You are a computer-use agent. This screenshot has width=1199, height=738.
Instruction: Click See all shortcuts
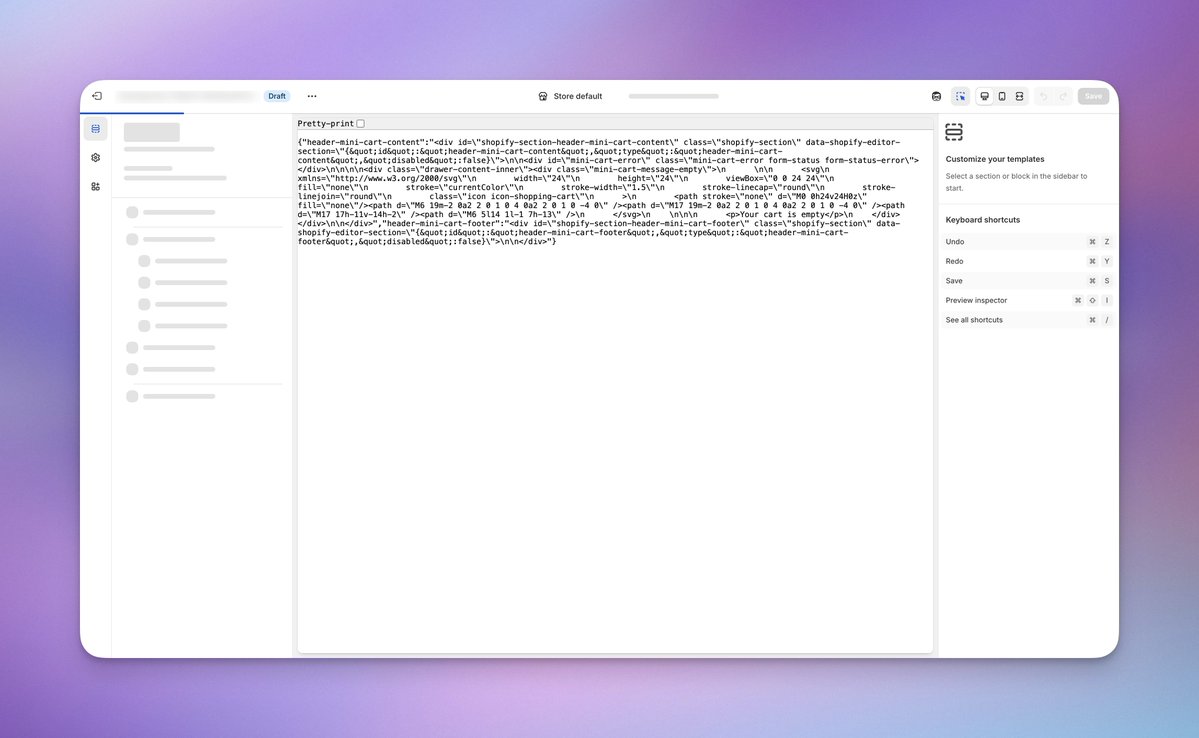pyautogui.click(x=1028, y=320)
